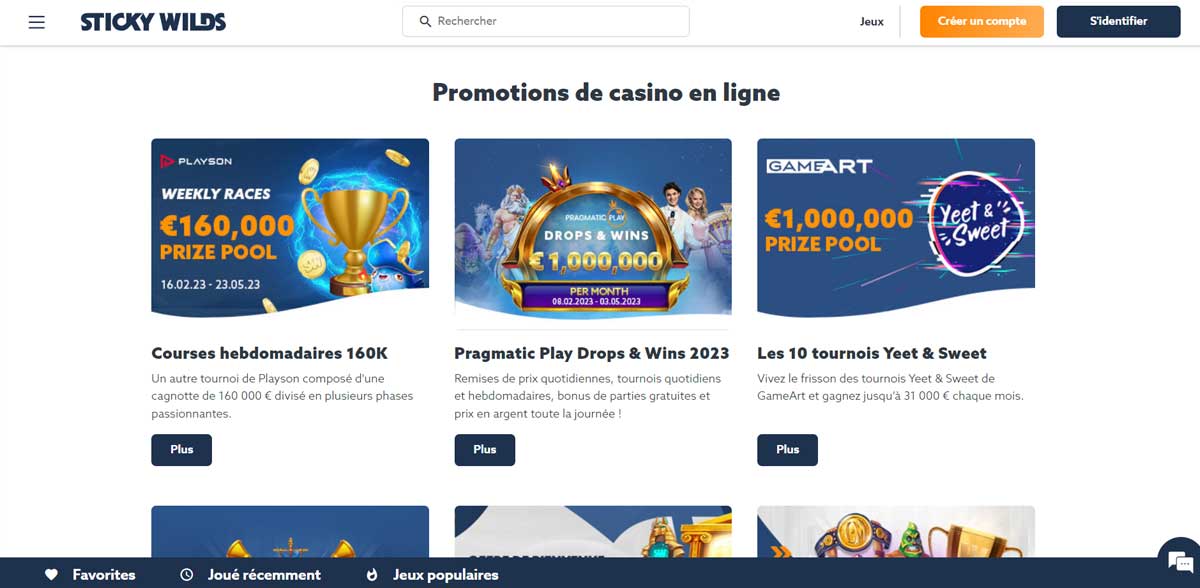Click the S'identifier button
1200x588 pixels.
1119,21
